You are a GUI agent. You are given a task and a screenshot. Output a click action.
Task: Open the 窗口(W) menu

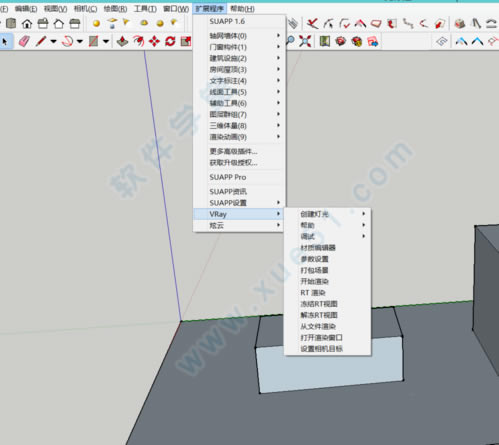(176, 9)
